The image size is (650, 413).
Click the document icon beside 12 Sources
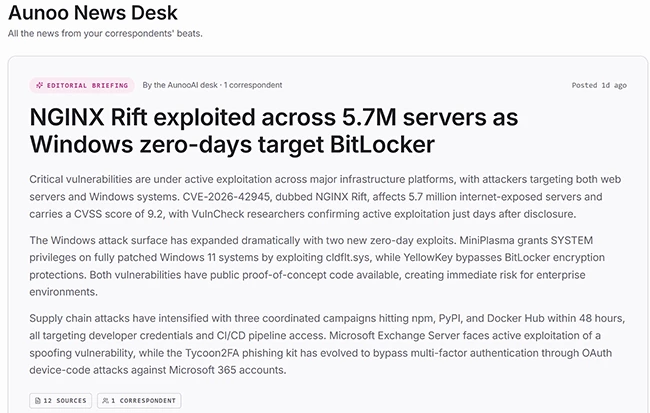[x=38, y=401]
